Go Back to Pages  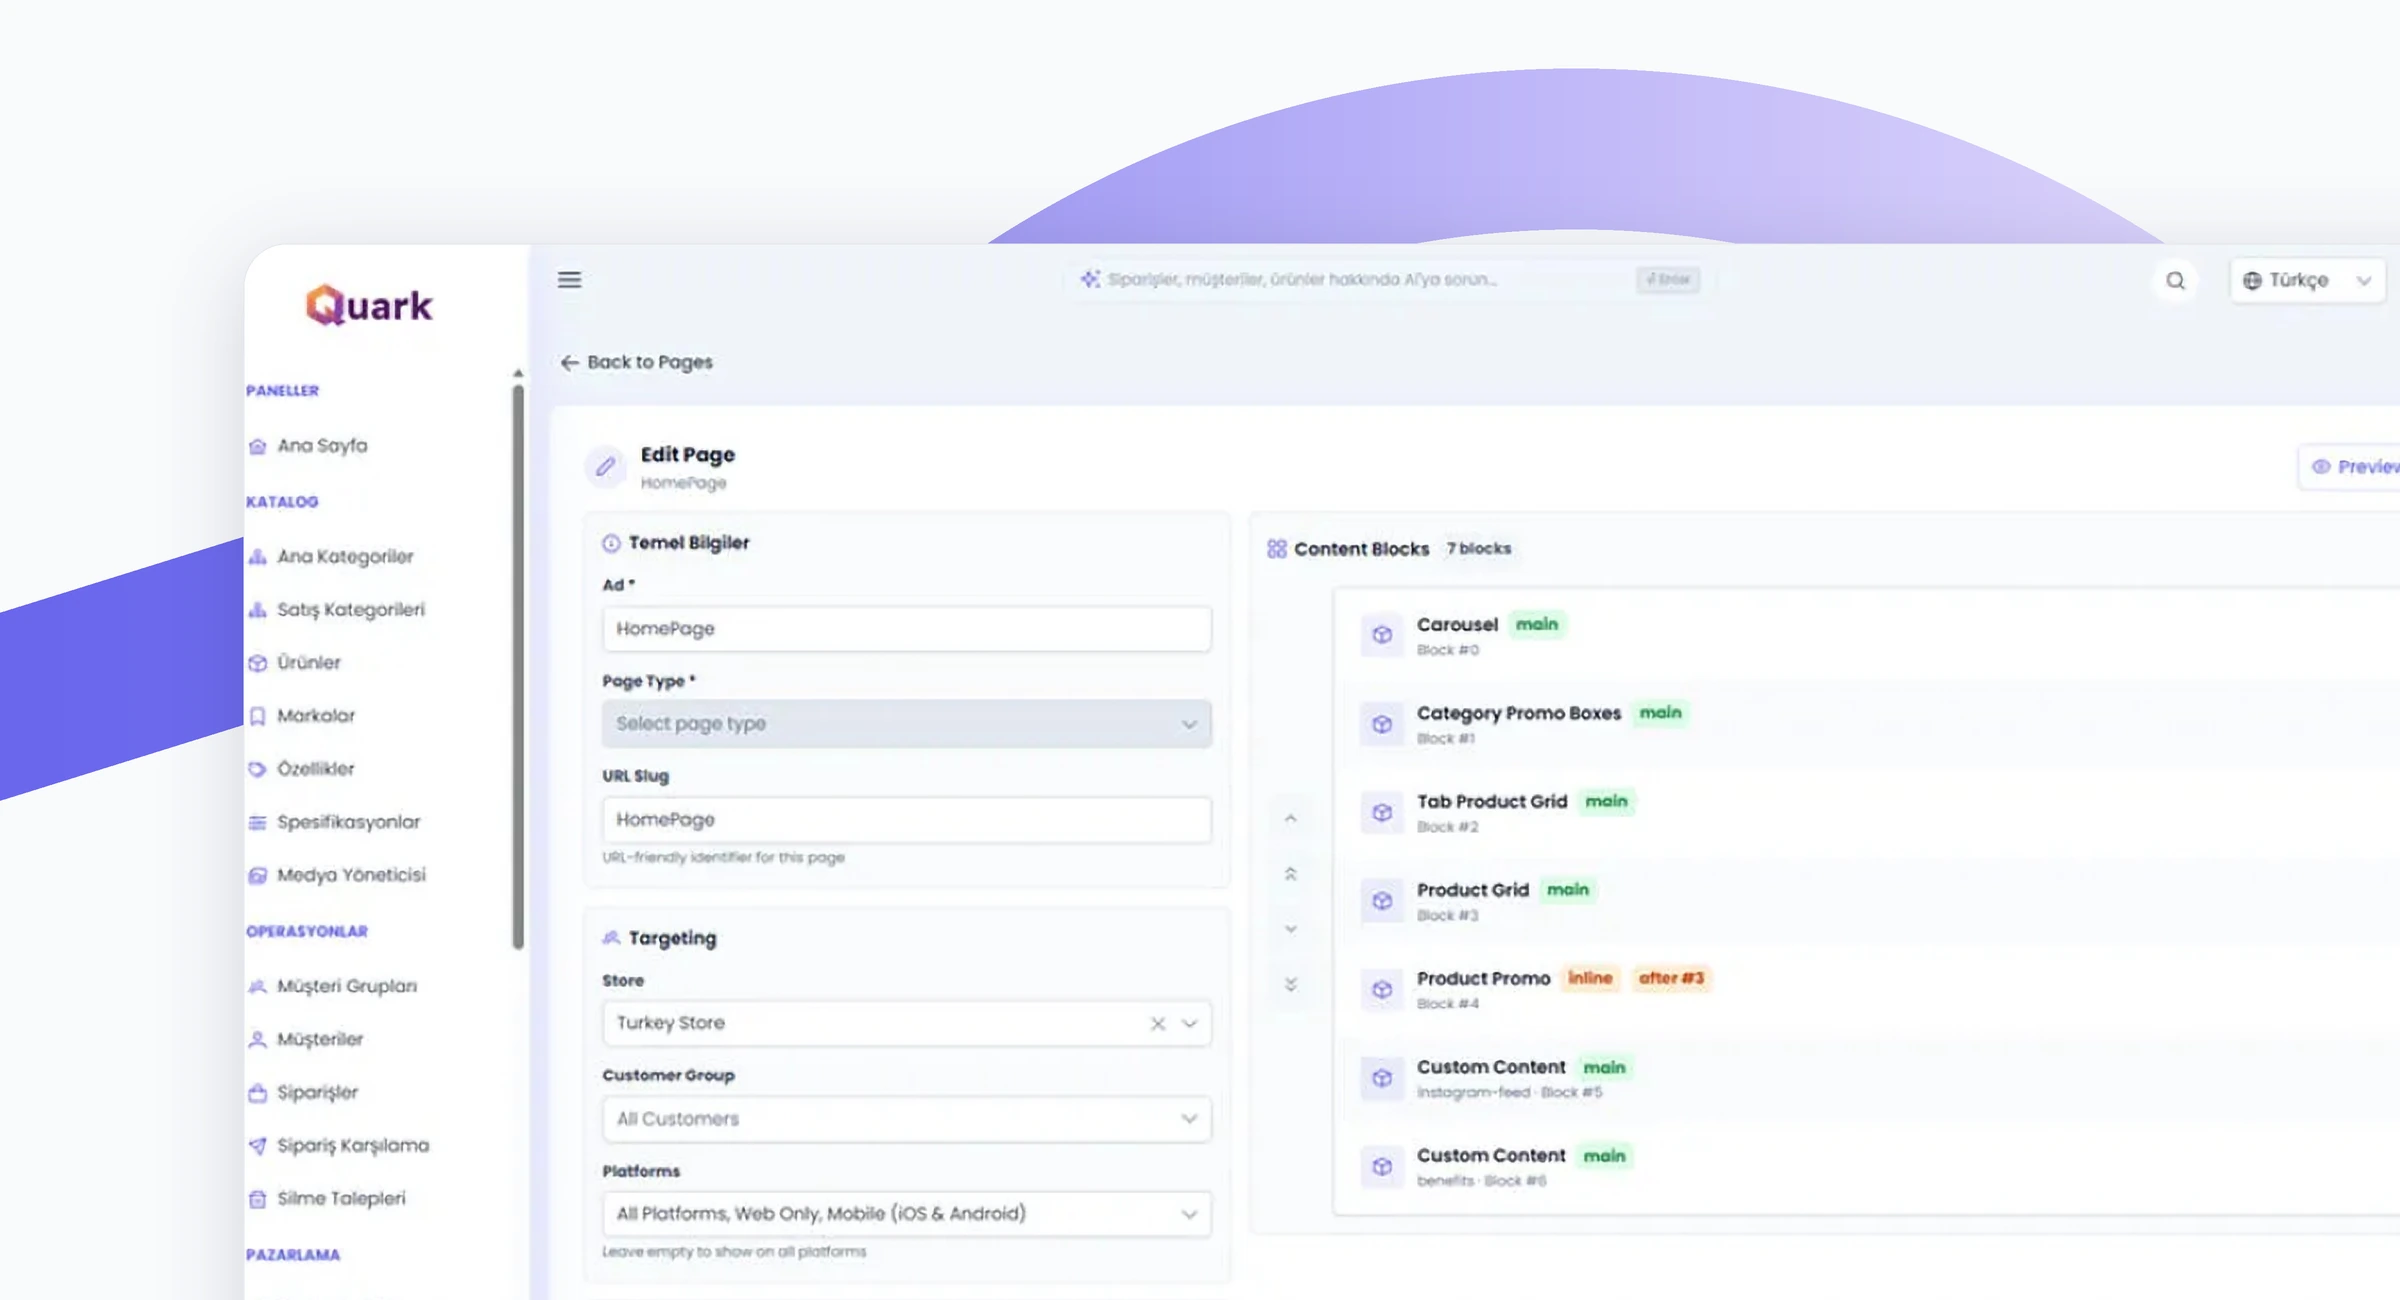pyautogui.click(x=636, y=362)
